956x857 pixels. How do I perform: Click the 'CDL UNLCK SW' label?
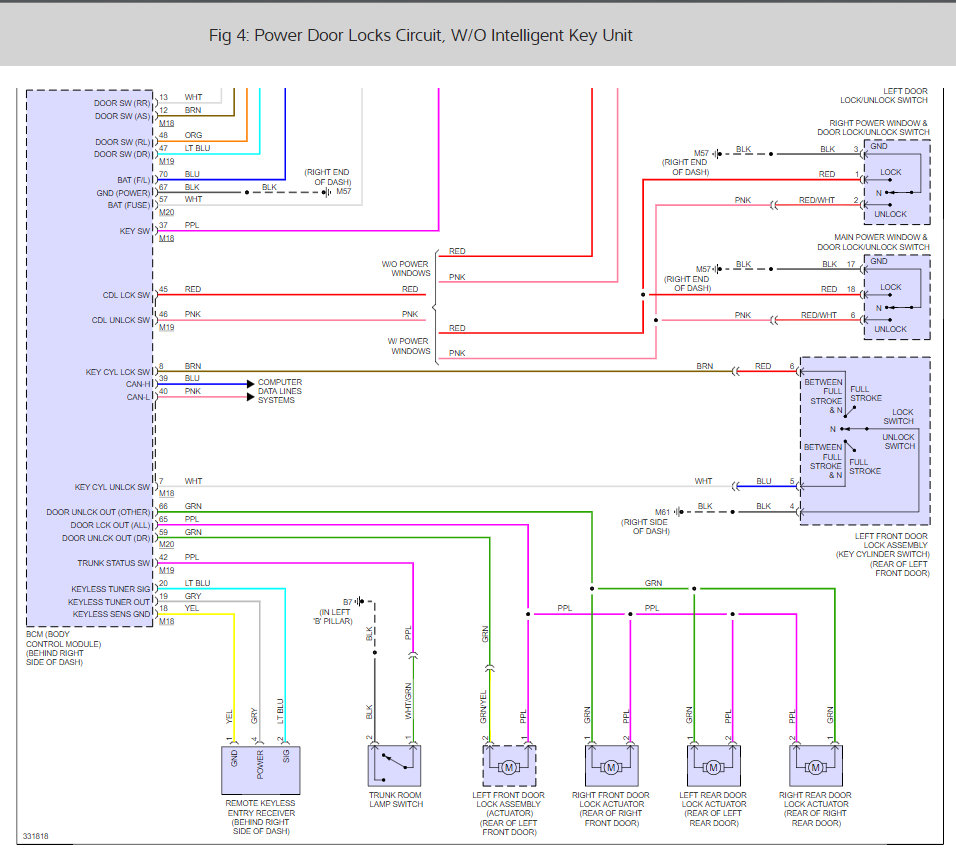coord(121,320)
